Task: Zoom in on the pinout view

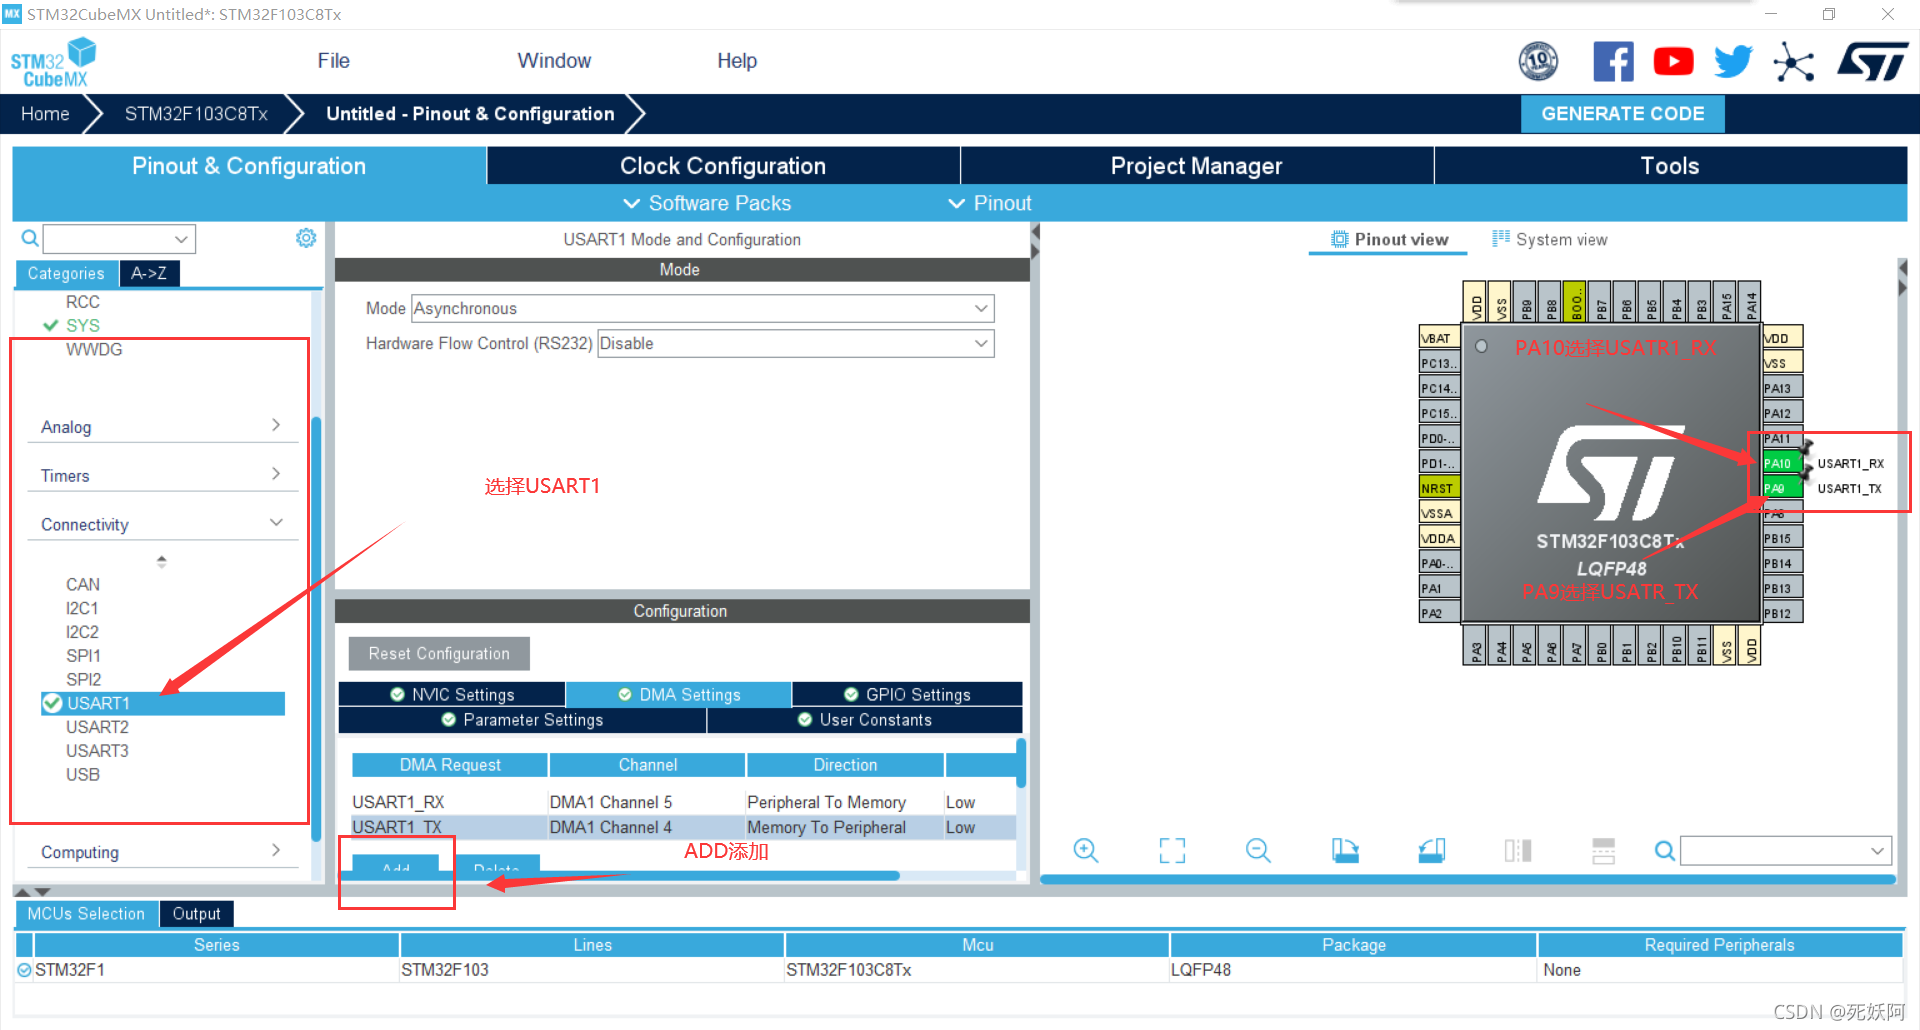Action: [1086, 851]
